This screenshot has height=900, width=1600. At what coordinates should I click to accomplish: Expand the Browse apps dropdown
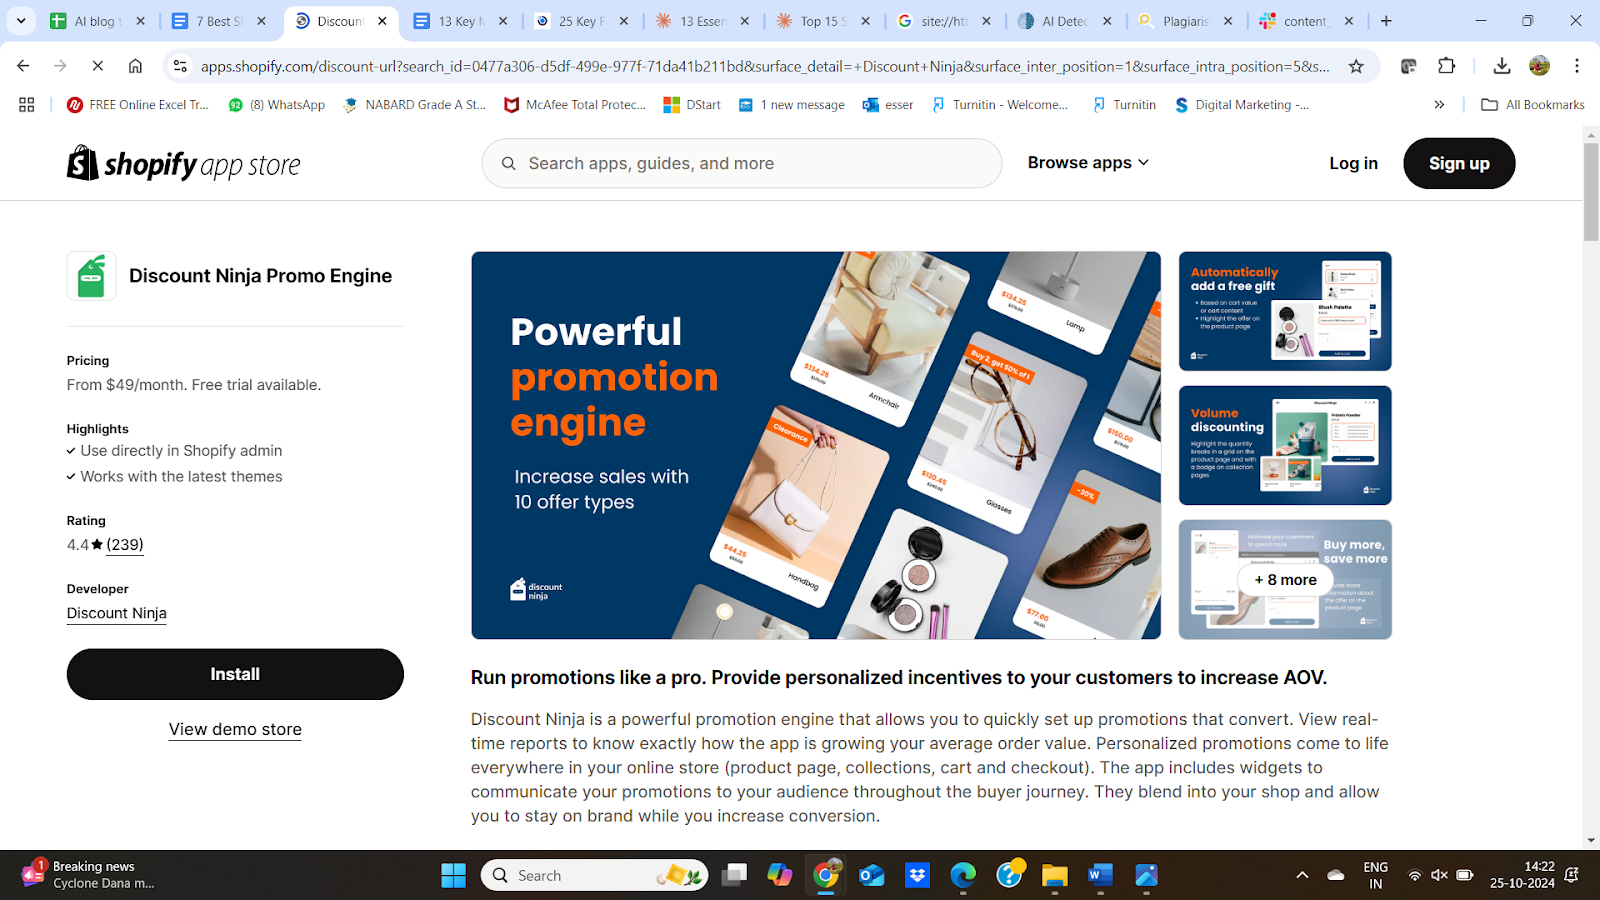click(x=1088, y=163)
